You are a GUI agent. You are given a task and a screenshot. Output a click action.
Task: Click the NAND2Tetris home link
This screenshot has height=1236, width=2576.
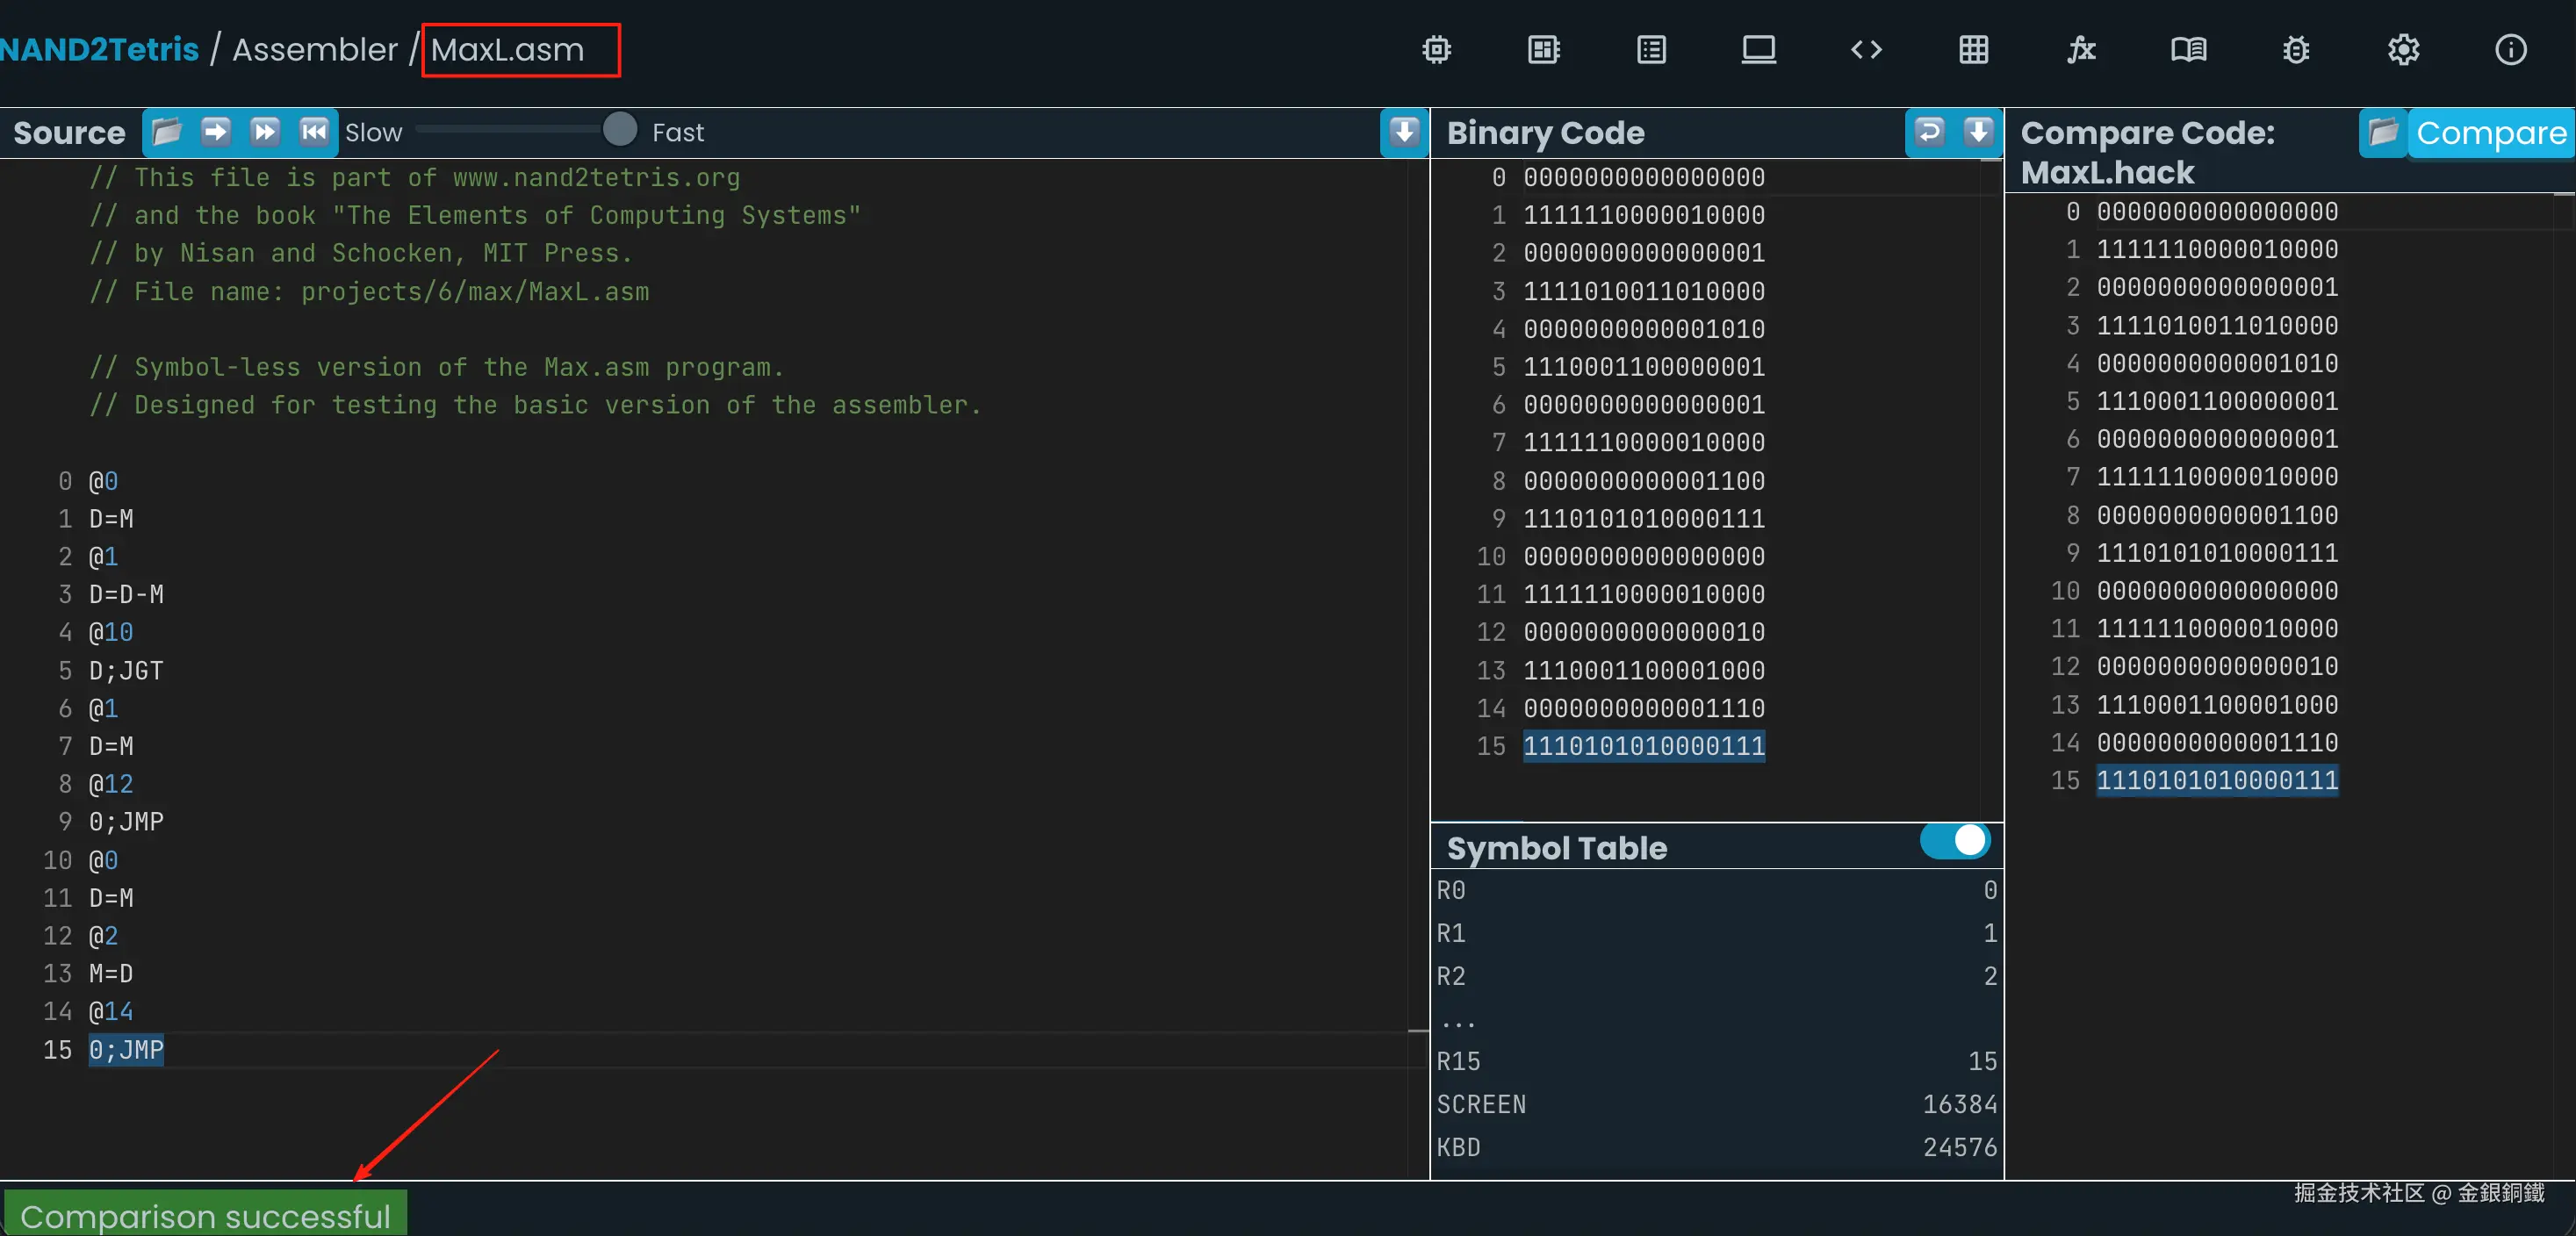(100, 49)
